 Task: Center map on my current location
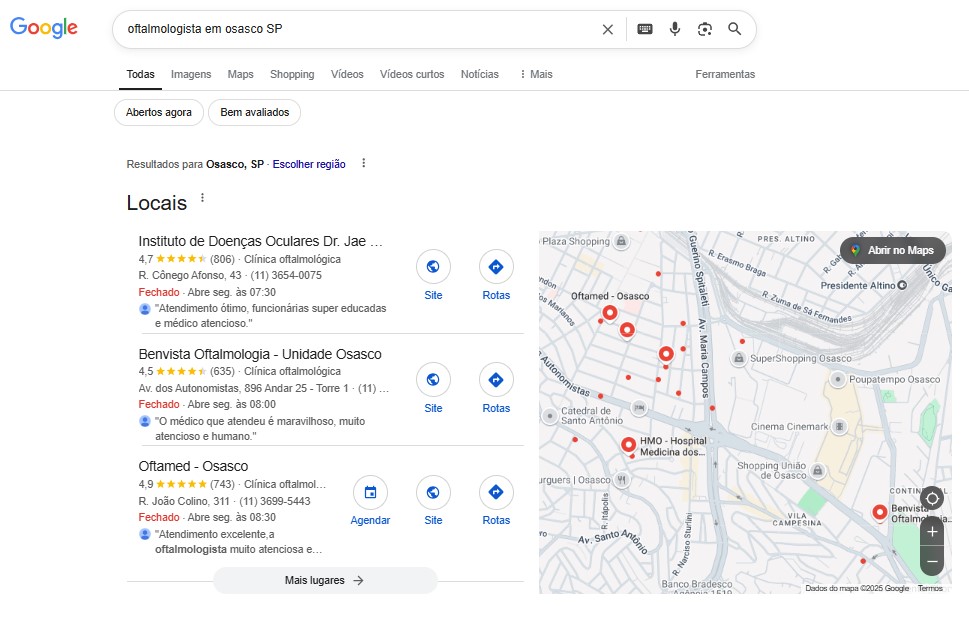click(932, 498)
